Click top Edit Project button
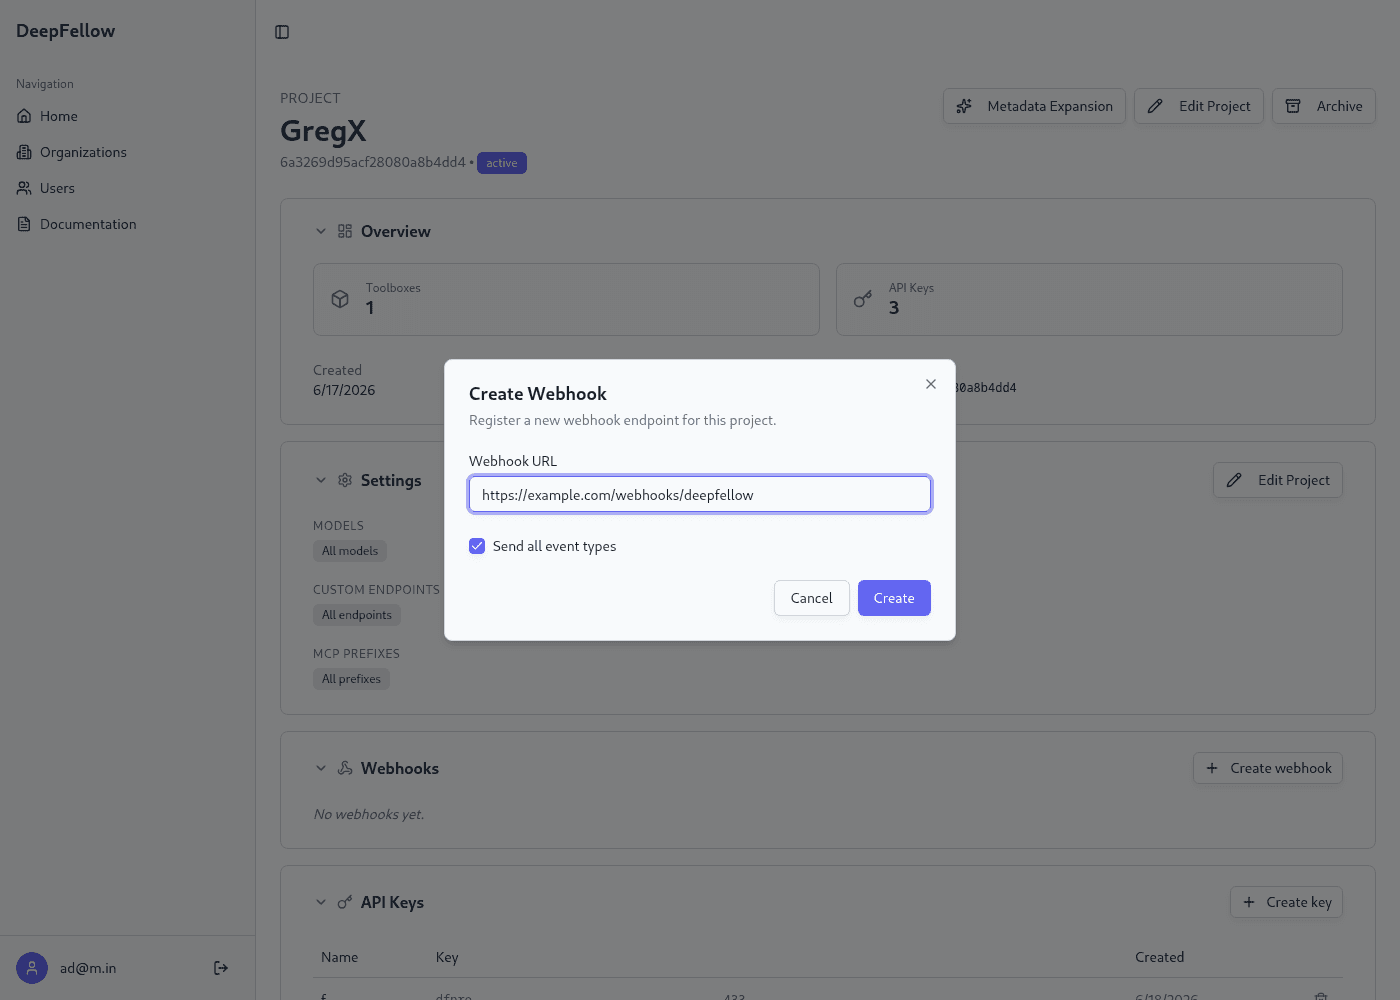The width and height of the screenshot is (1400, 1000). [x=1199, y=106]
